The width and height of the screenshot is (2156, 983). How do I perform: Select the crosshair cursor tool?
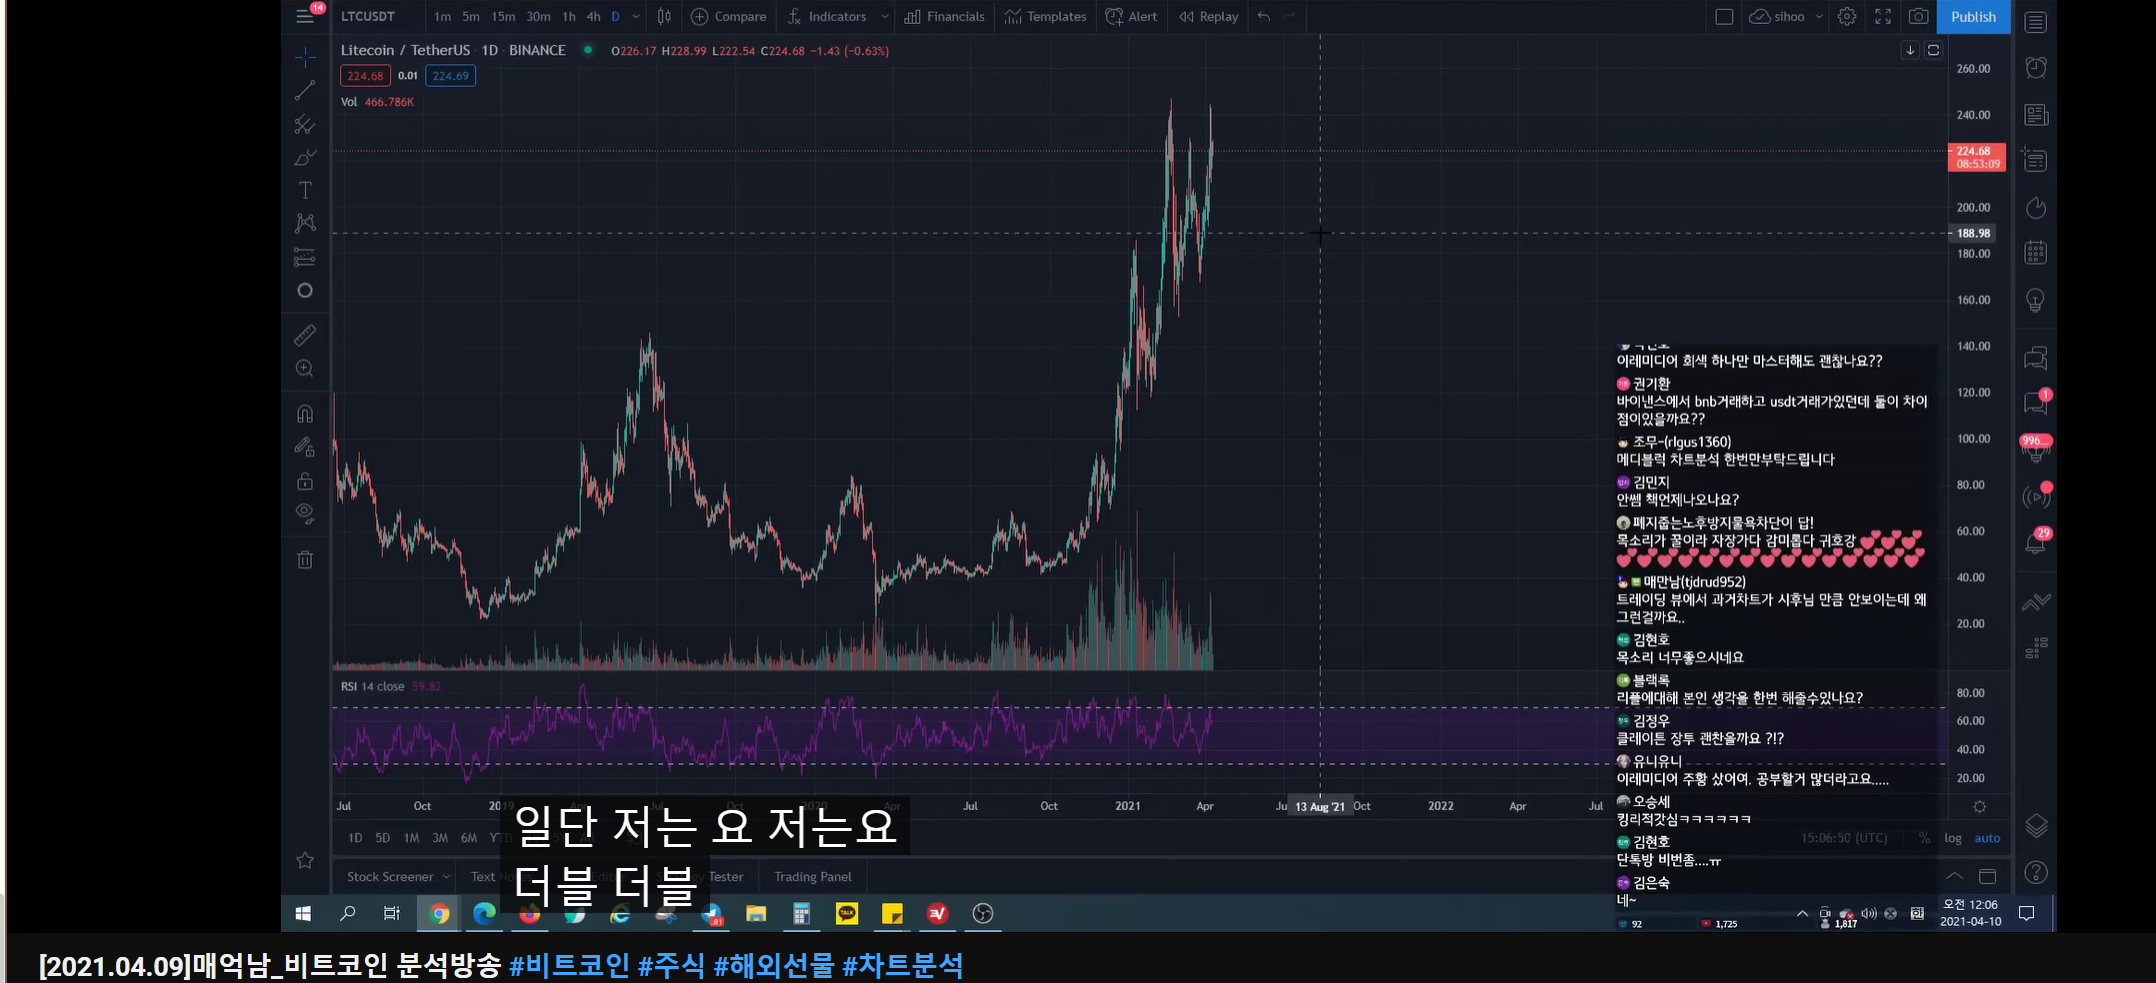click(x=305, y=57)
